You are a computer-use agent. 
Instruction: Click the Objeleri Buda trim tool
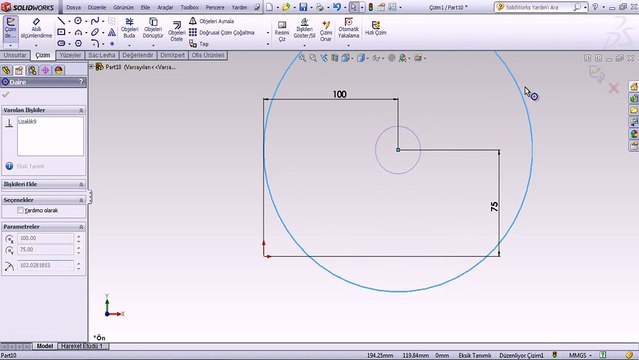click(x=129, y=28)
